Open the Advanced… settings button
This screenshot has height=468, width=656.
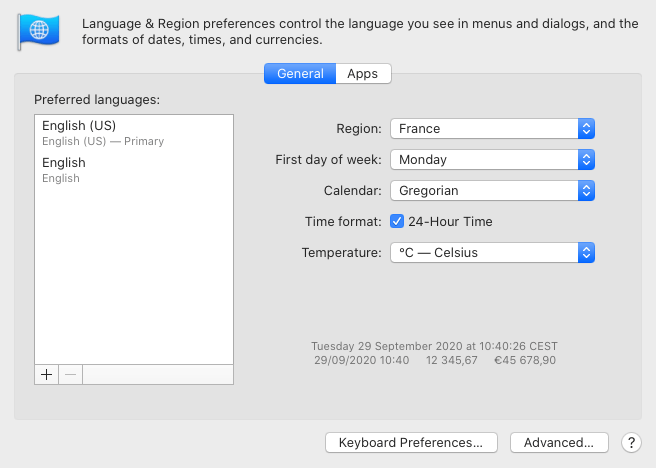click(559, 442)
